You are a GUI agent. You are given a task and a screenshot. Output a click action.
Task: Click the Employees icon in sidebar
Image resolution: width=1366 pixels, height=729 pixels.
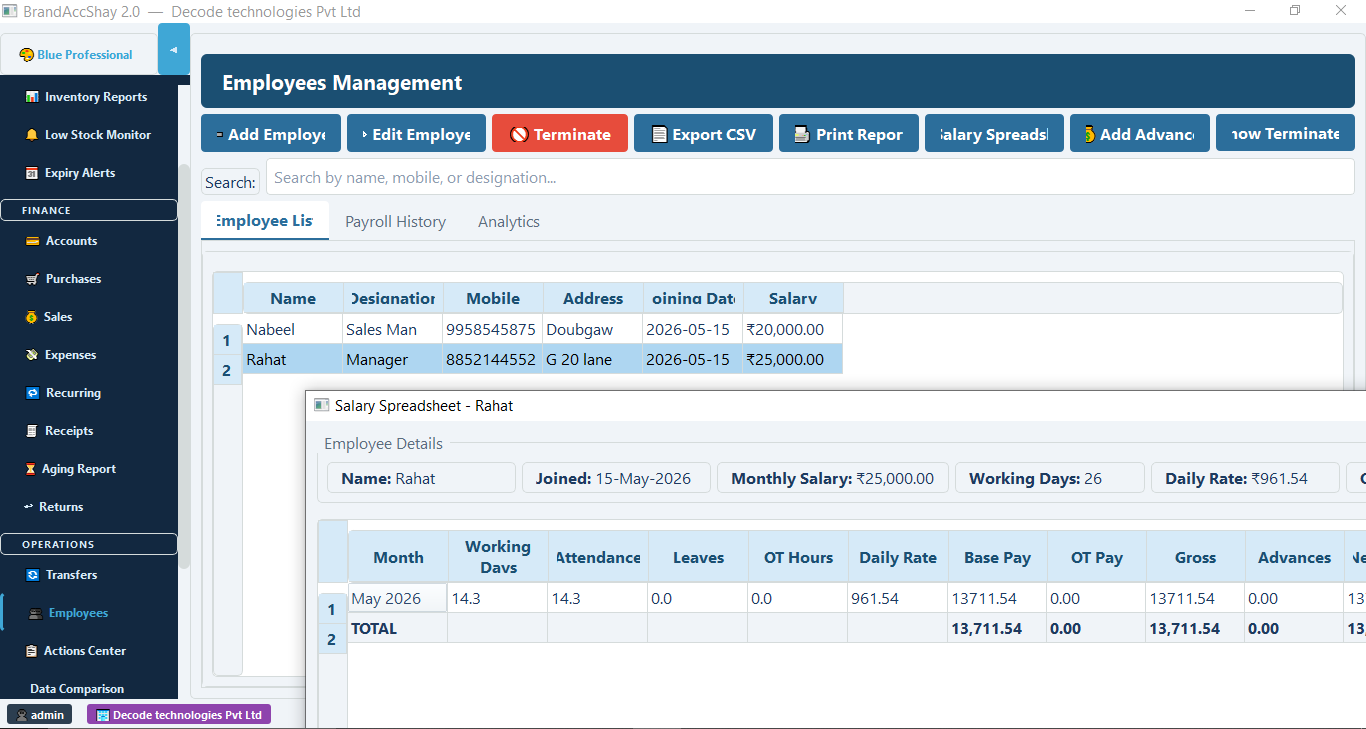click(36, 613)
